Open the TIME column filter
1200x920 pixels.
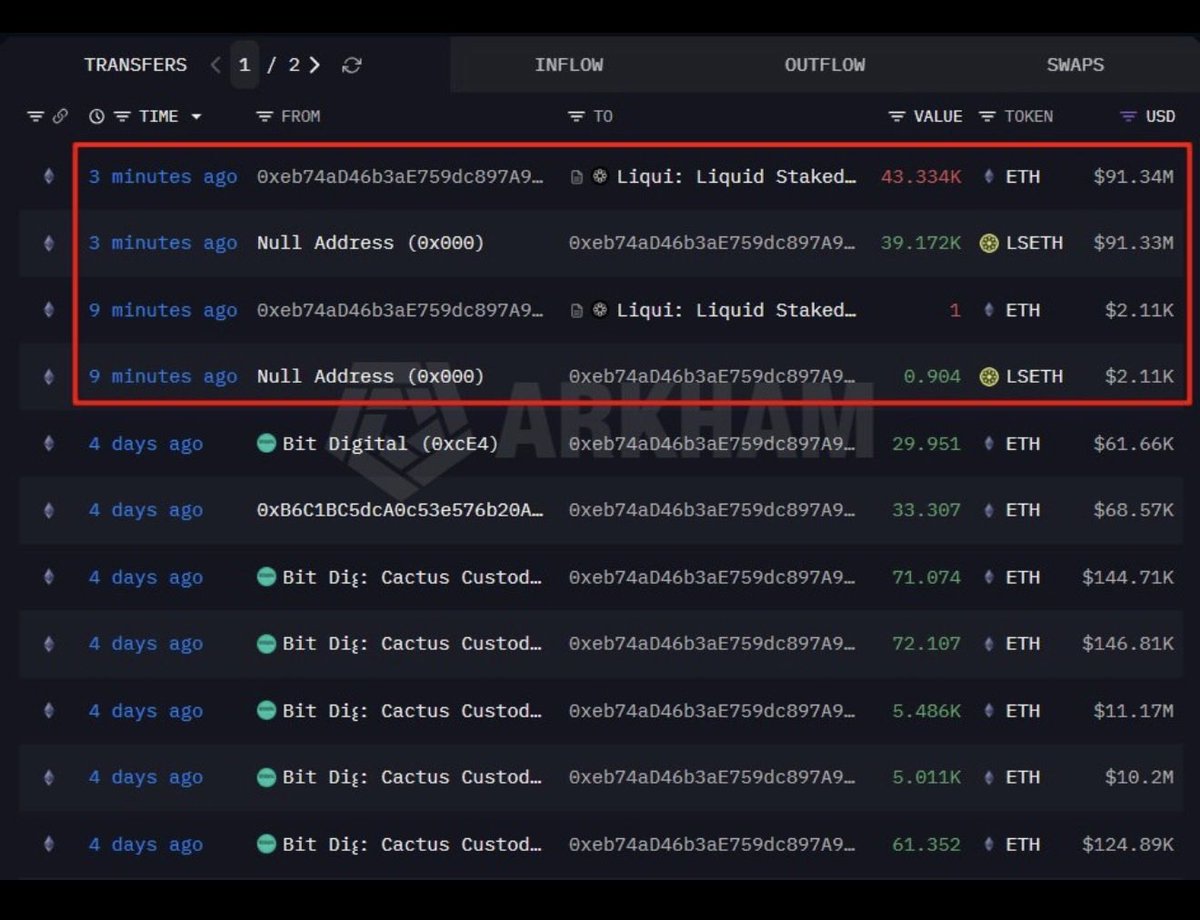coord(121,117)
